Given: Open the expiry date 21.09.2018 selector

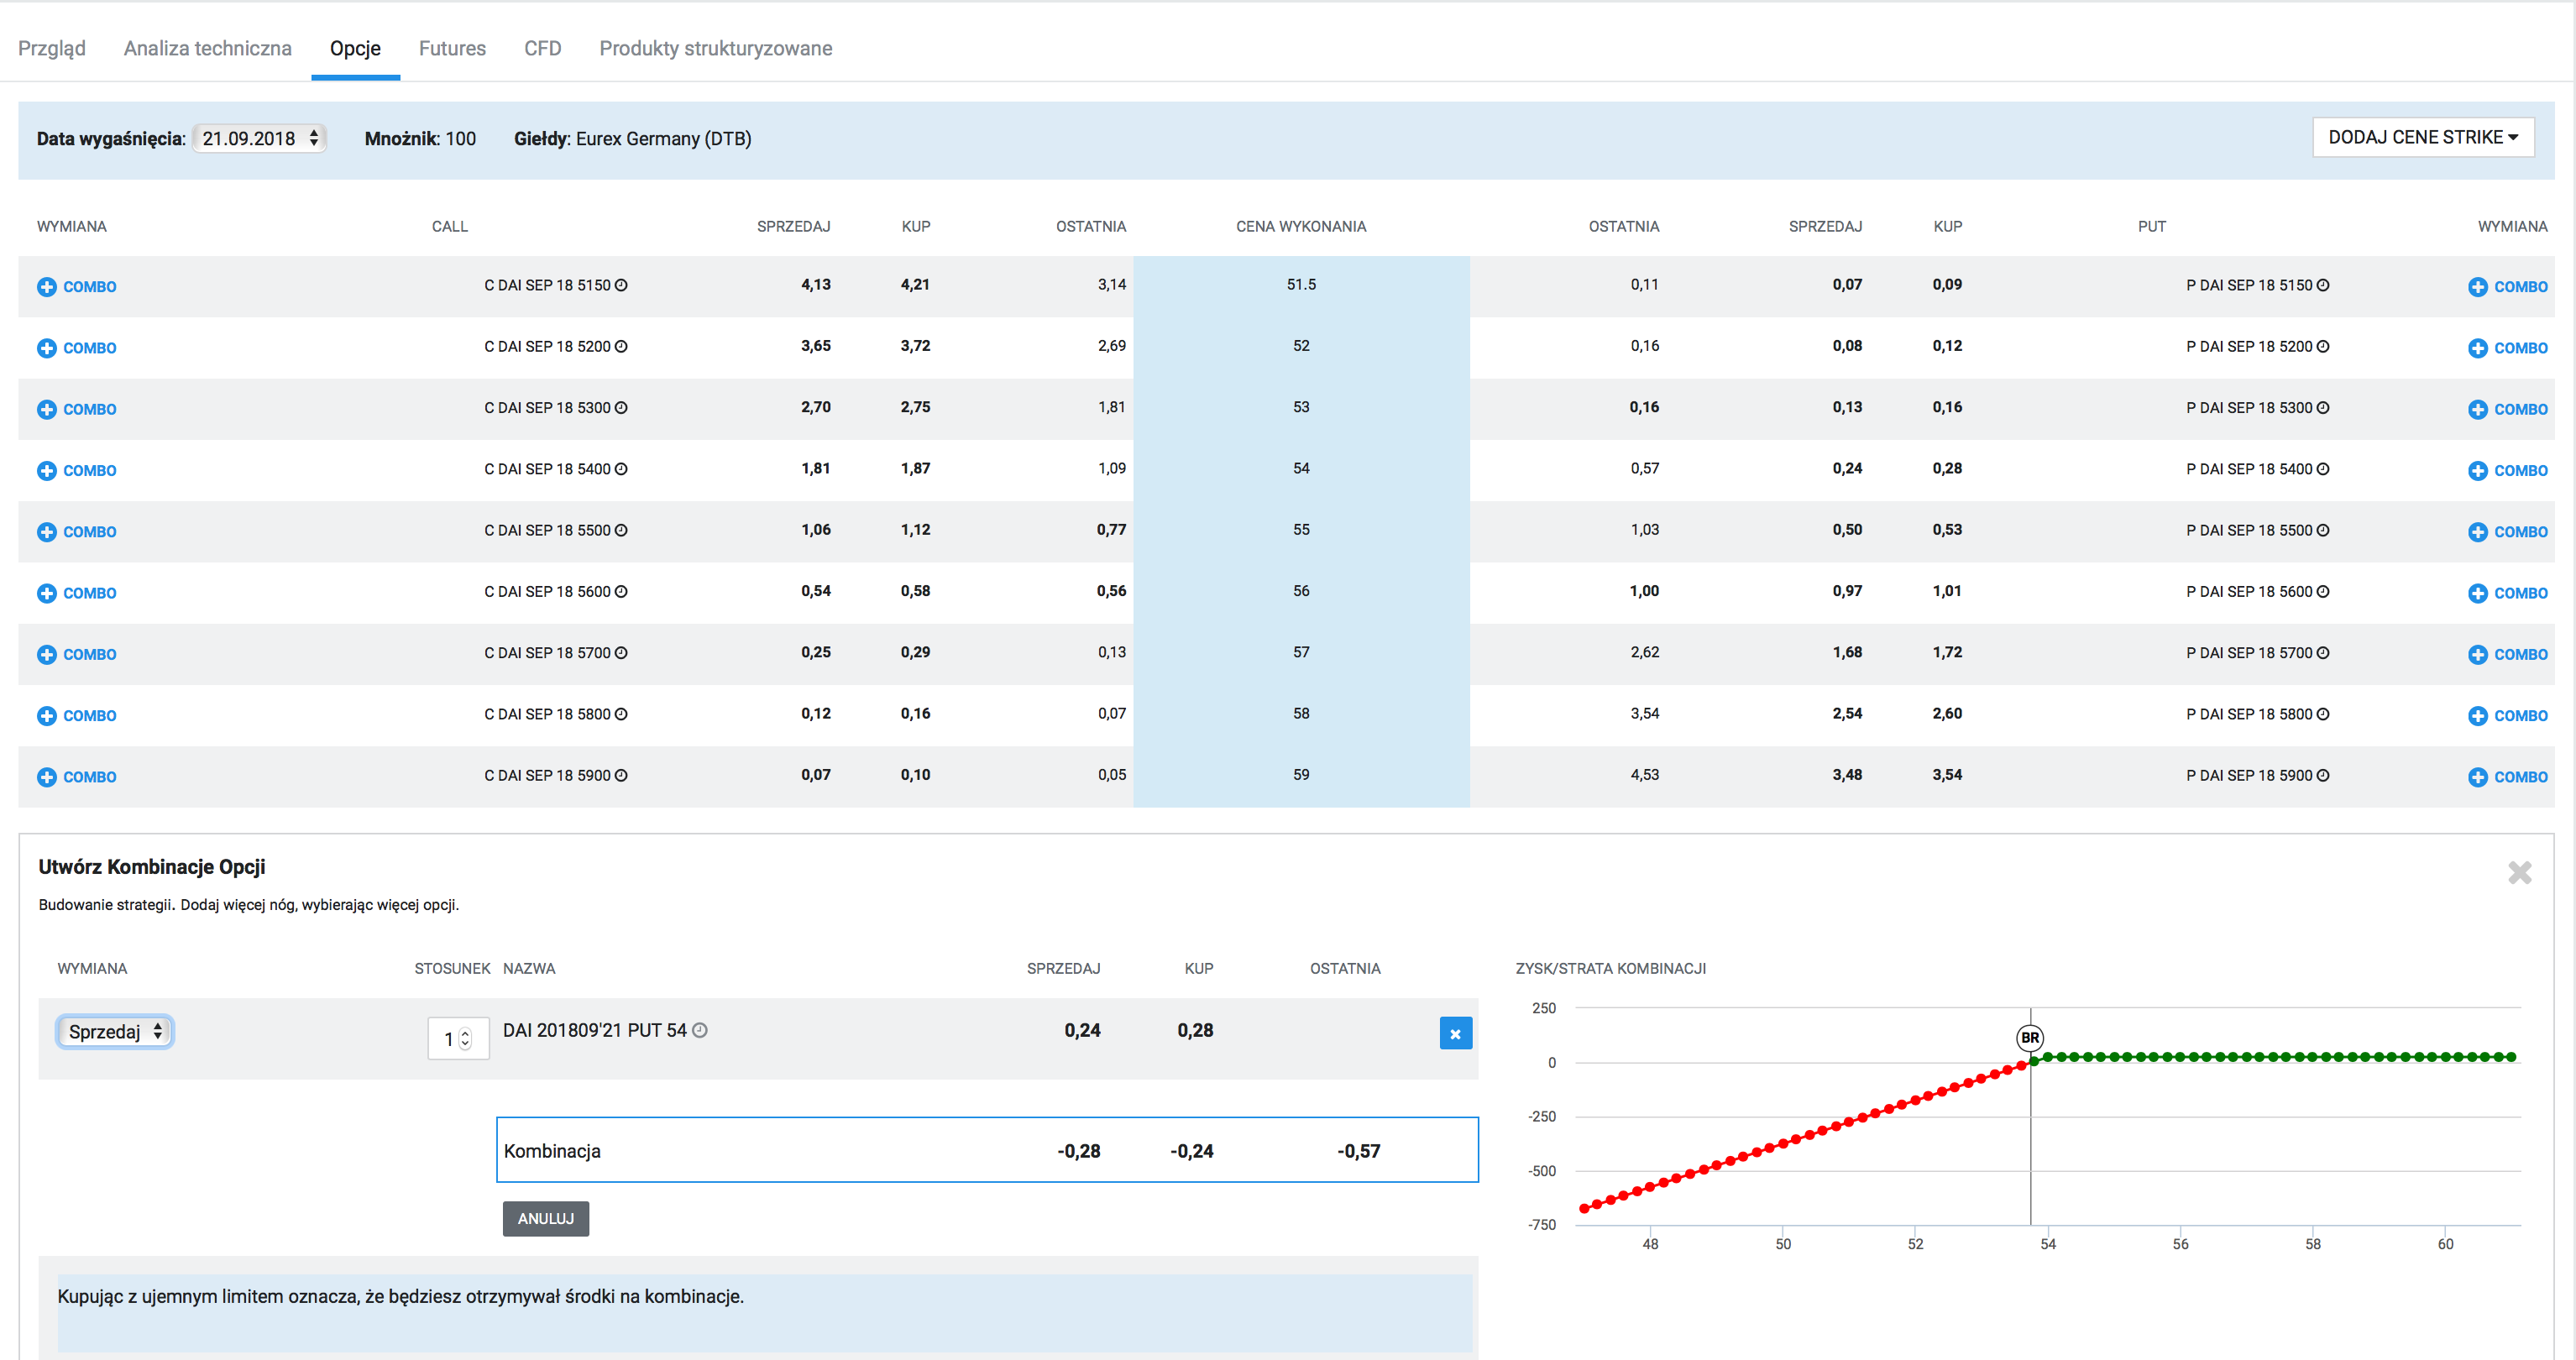Looking at the screenshot, I should tap(259, 138).
